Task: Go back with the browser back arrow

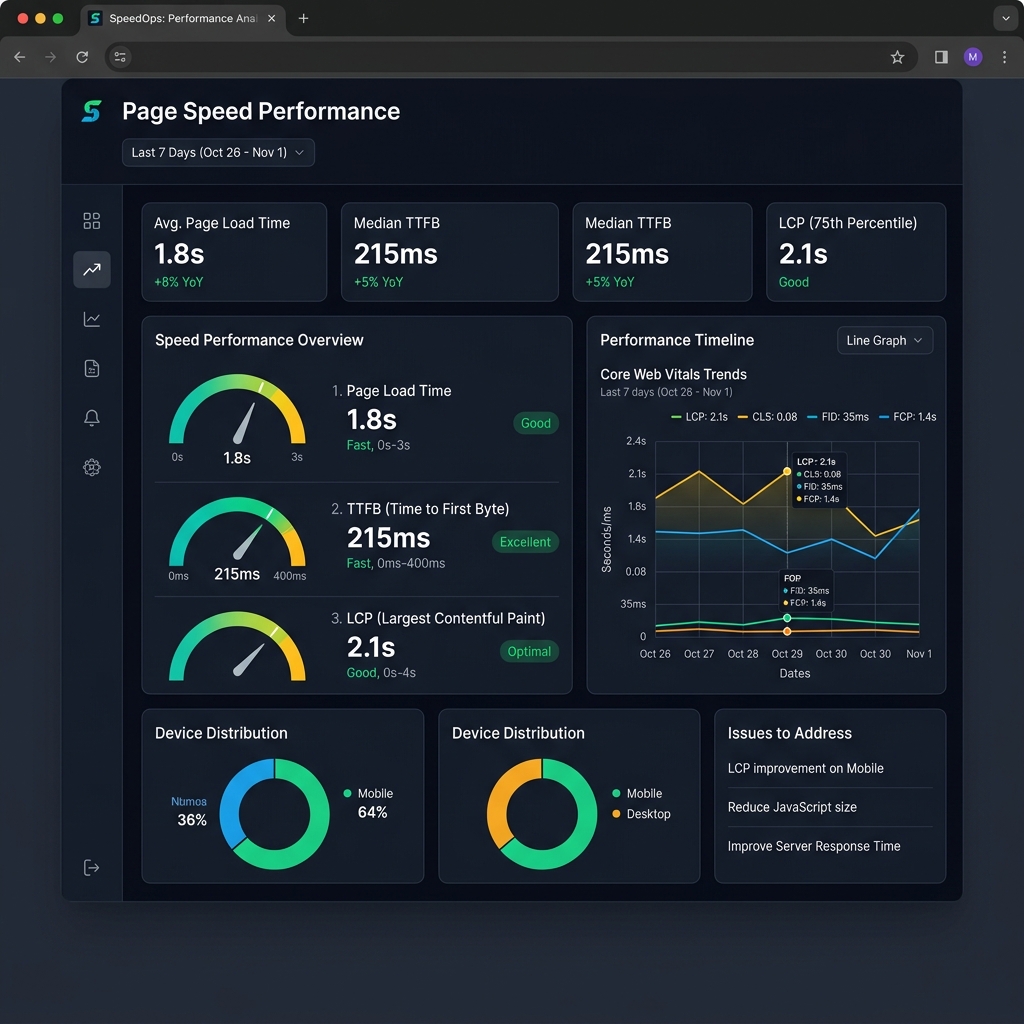Action: (x=20, y=57)
